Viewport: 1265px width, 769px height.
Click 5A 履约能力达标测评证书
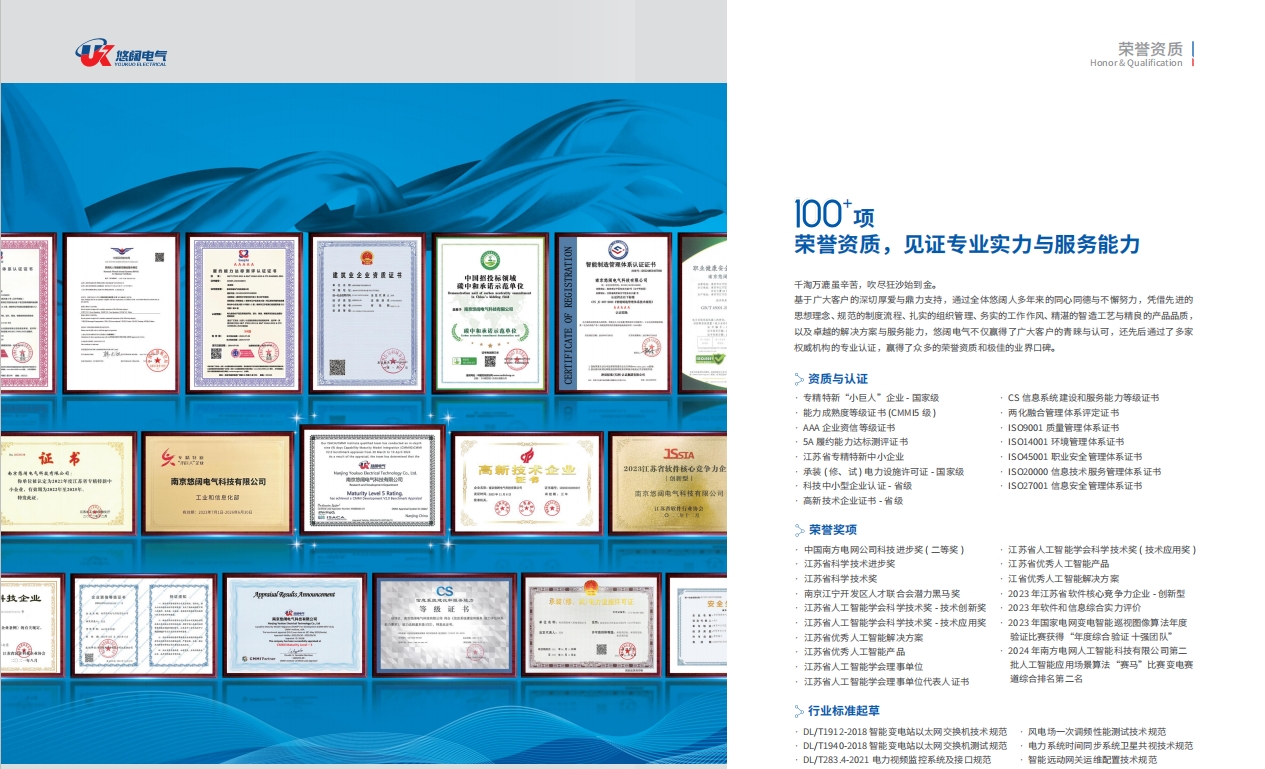pos(855,441)
